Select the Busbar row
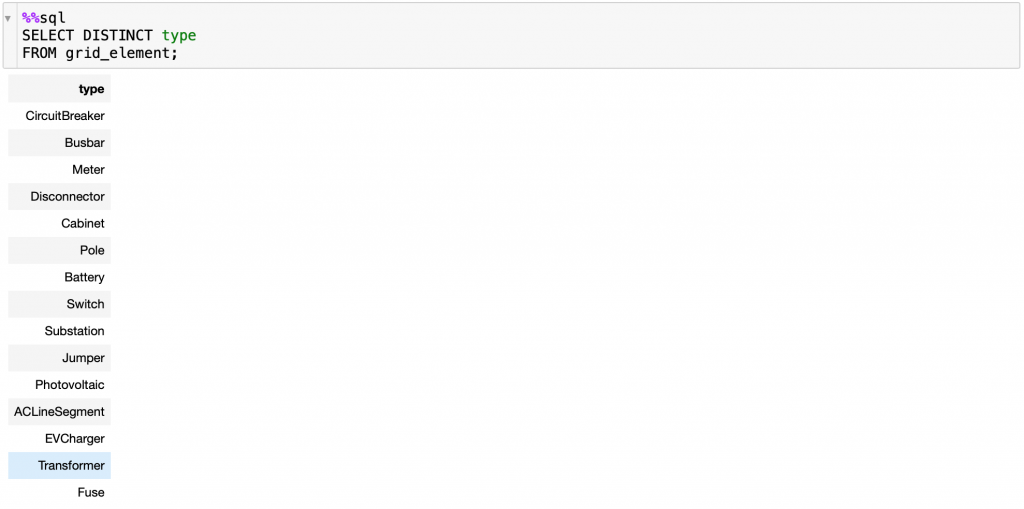The height and width of the screenshot is (509, 1024). 59,142
